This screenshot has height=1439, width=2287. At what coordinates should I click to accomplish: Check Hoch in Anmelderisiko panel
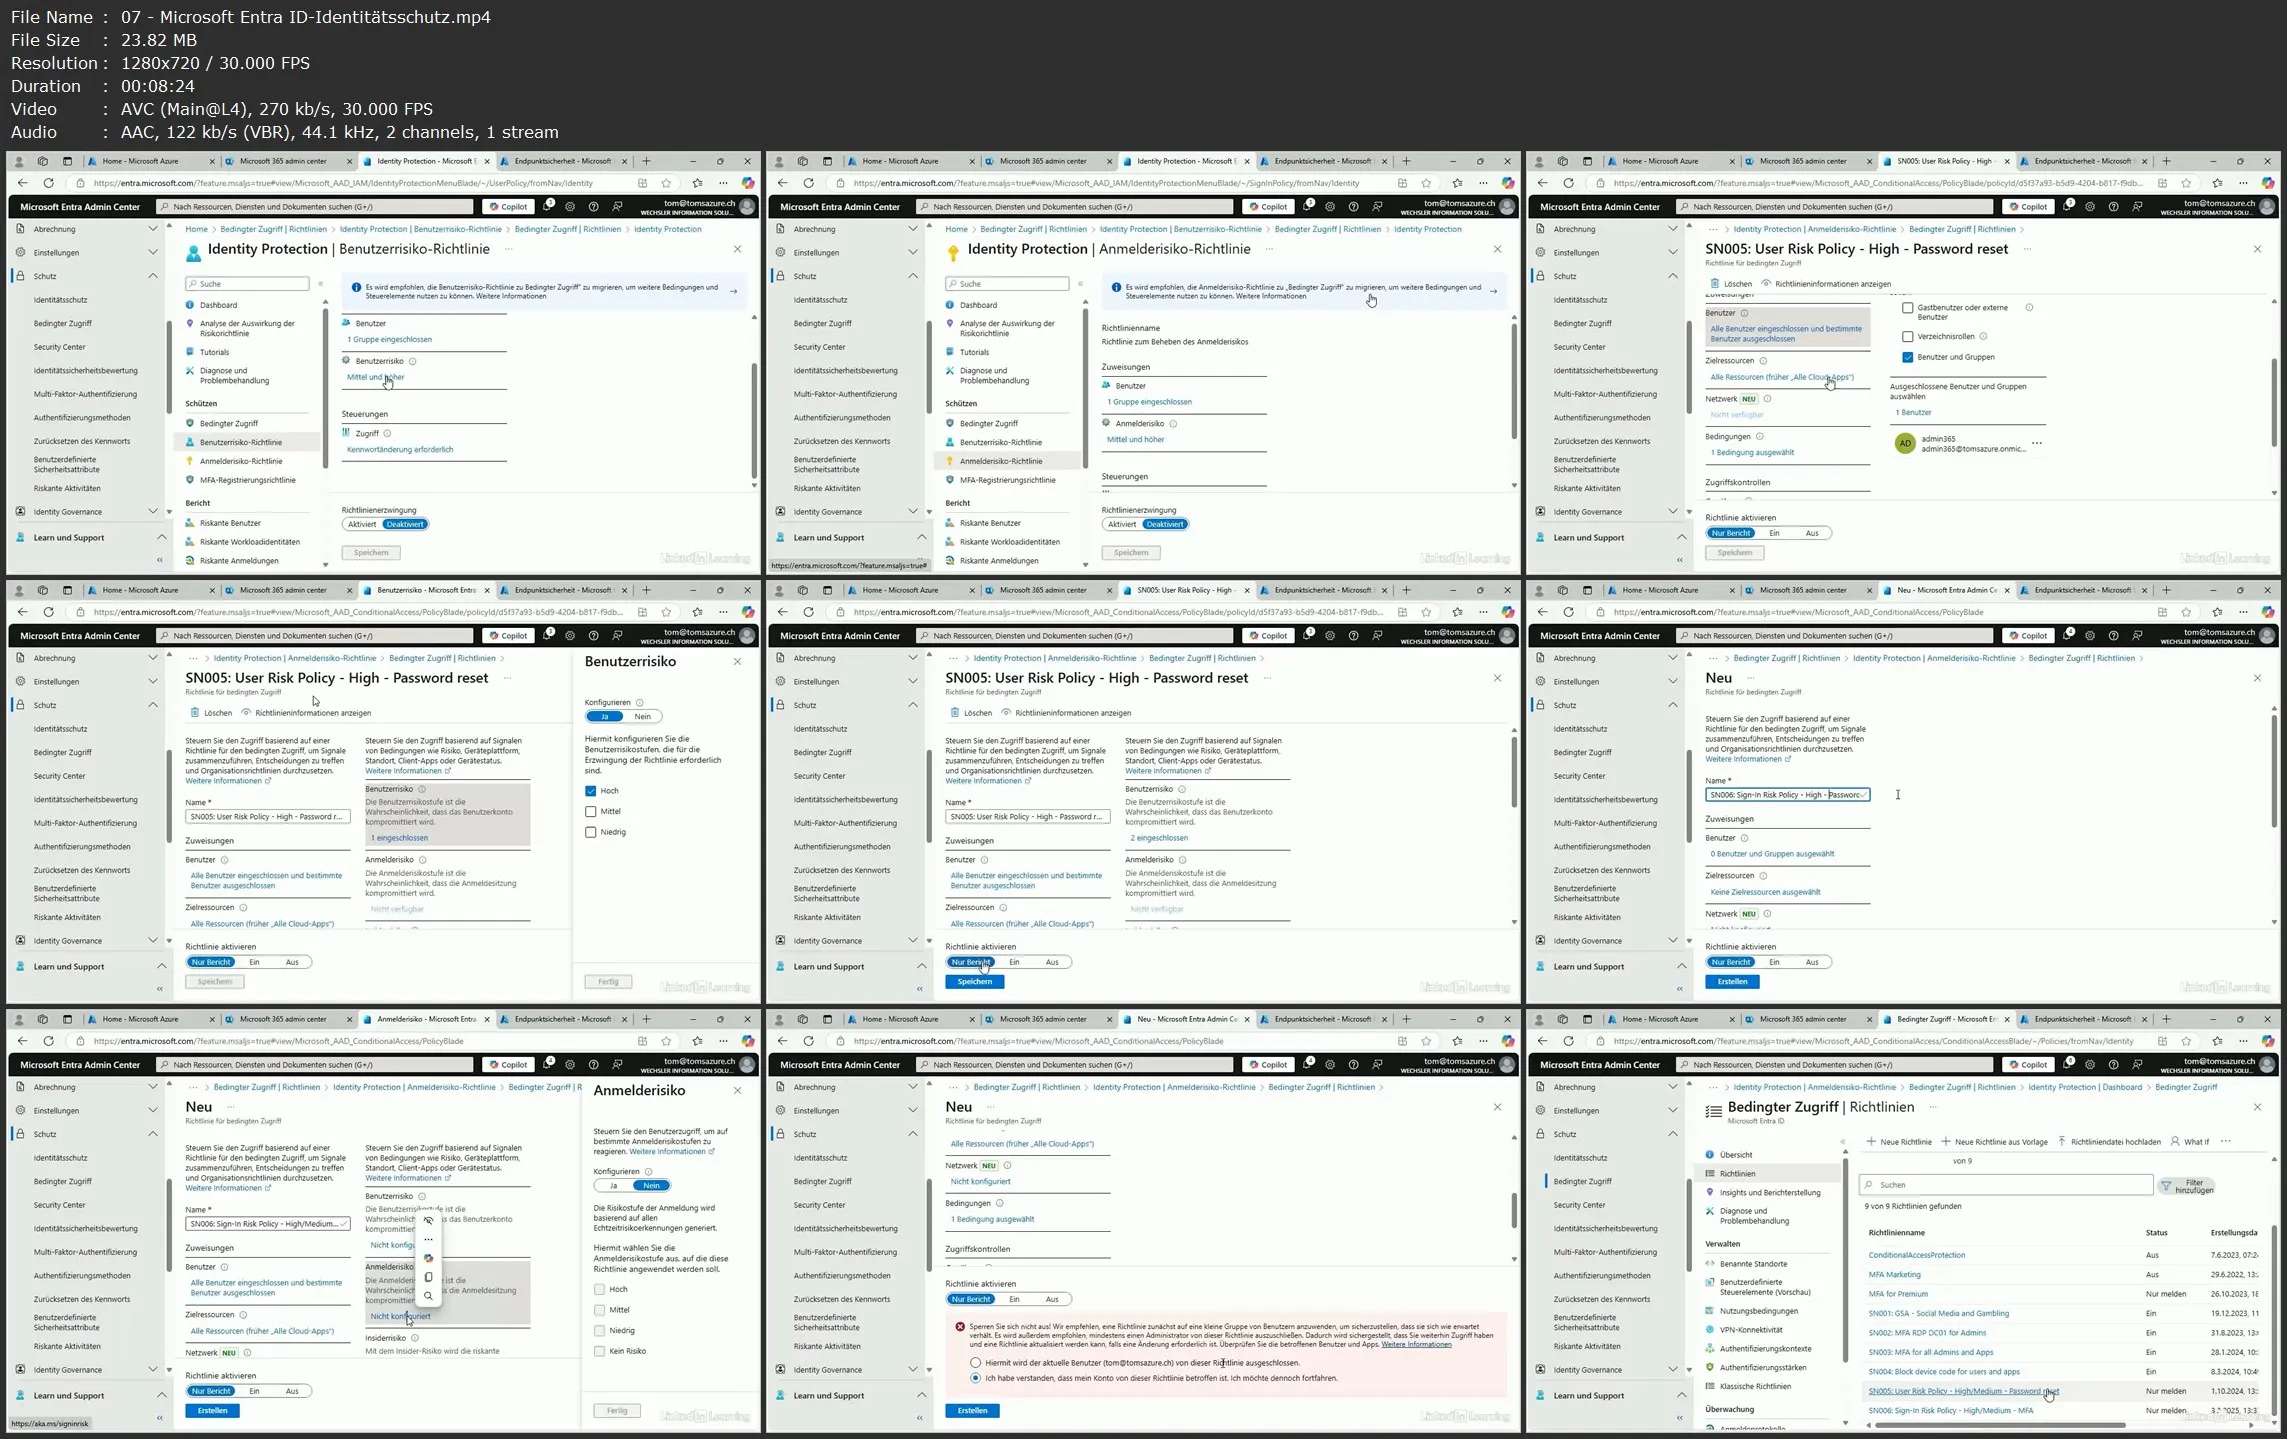click(x=600, y=1290)
